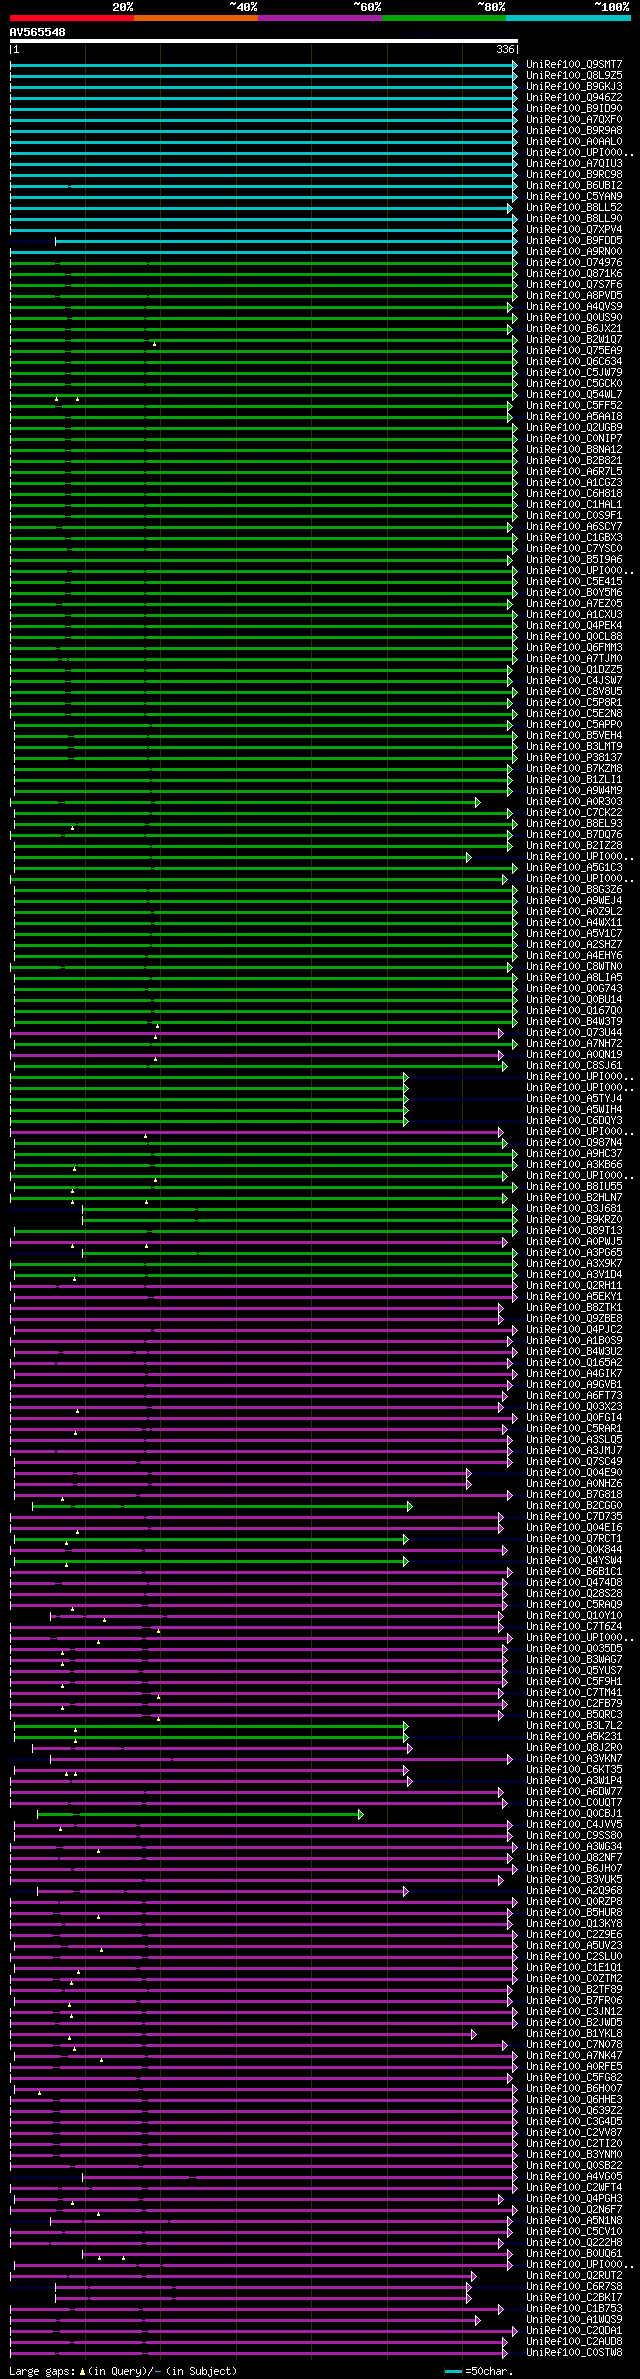
Task: Click label UniRef100_C6R7S8
Action: (574, 2286)
